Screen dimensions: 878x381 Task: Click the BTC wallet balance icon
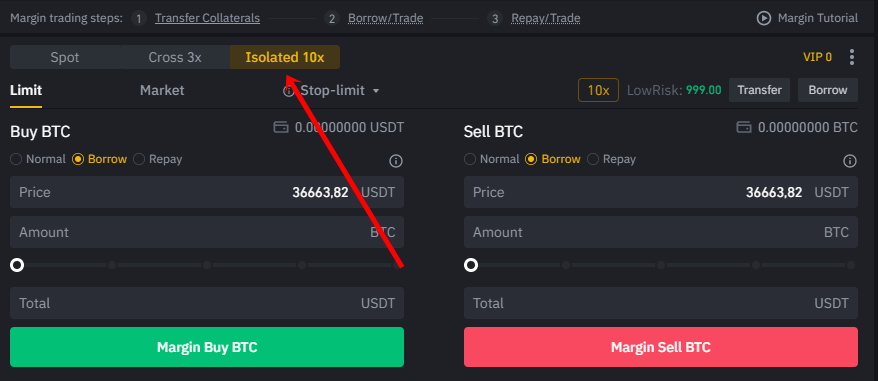[x=744, y=127]
